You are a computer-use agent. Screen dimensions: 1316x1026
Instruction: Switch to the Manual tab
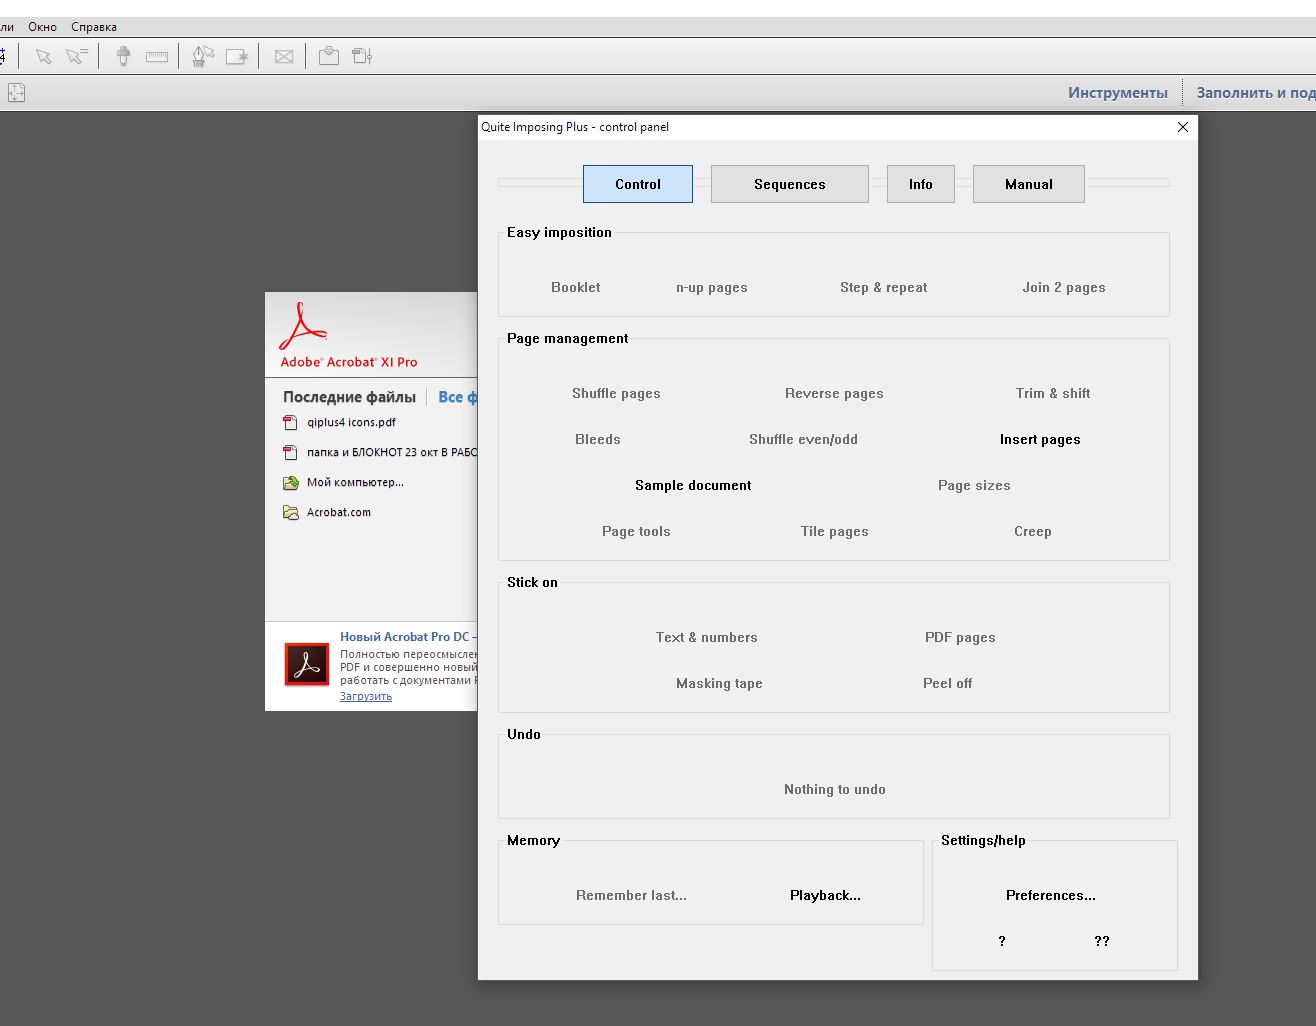click(1029, 184)
